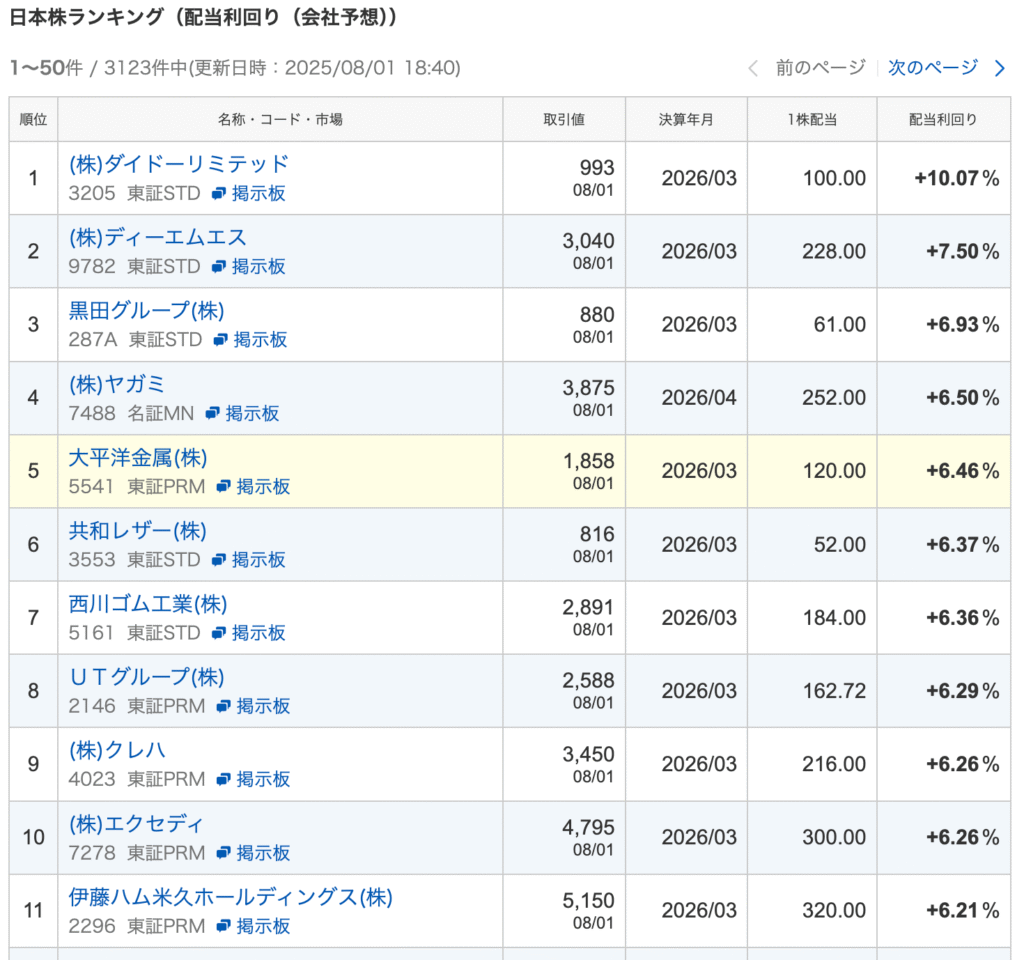The width and height of the screenshot is (1024, 960).
Task: Click the 決算年月 column header
Action: point(686,120)
